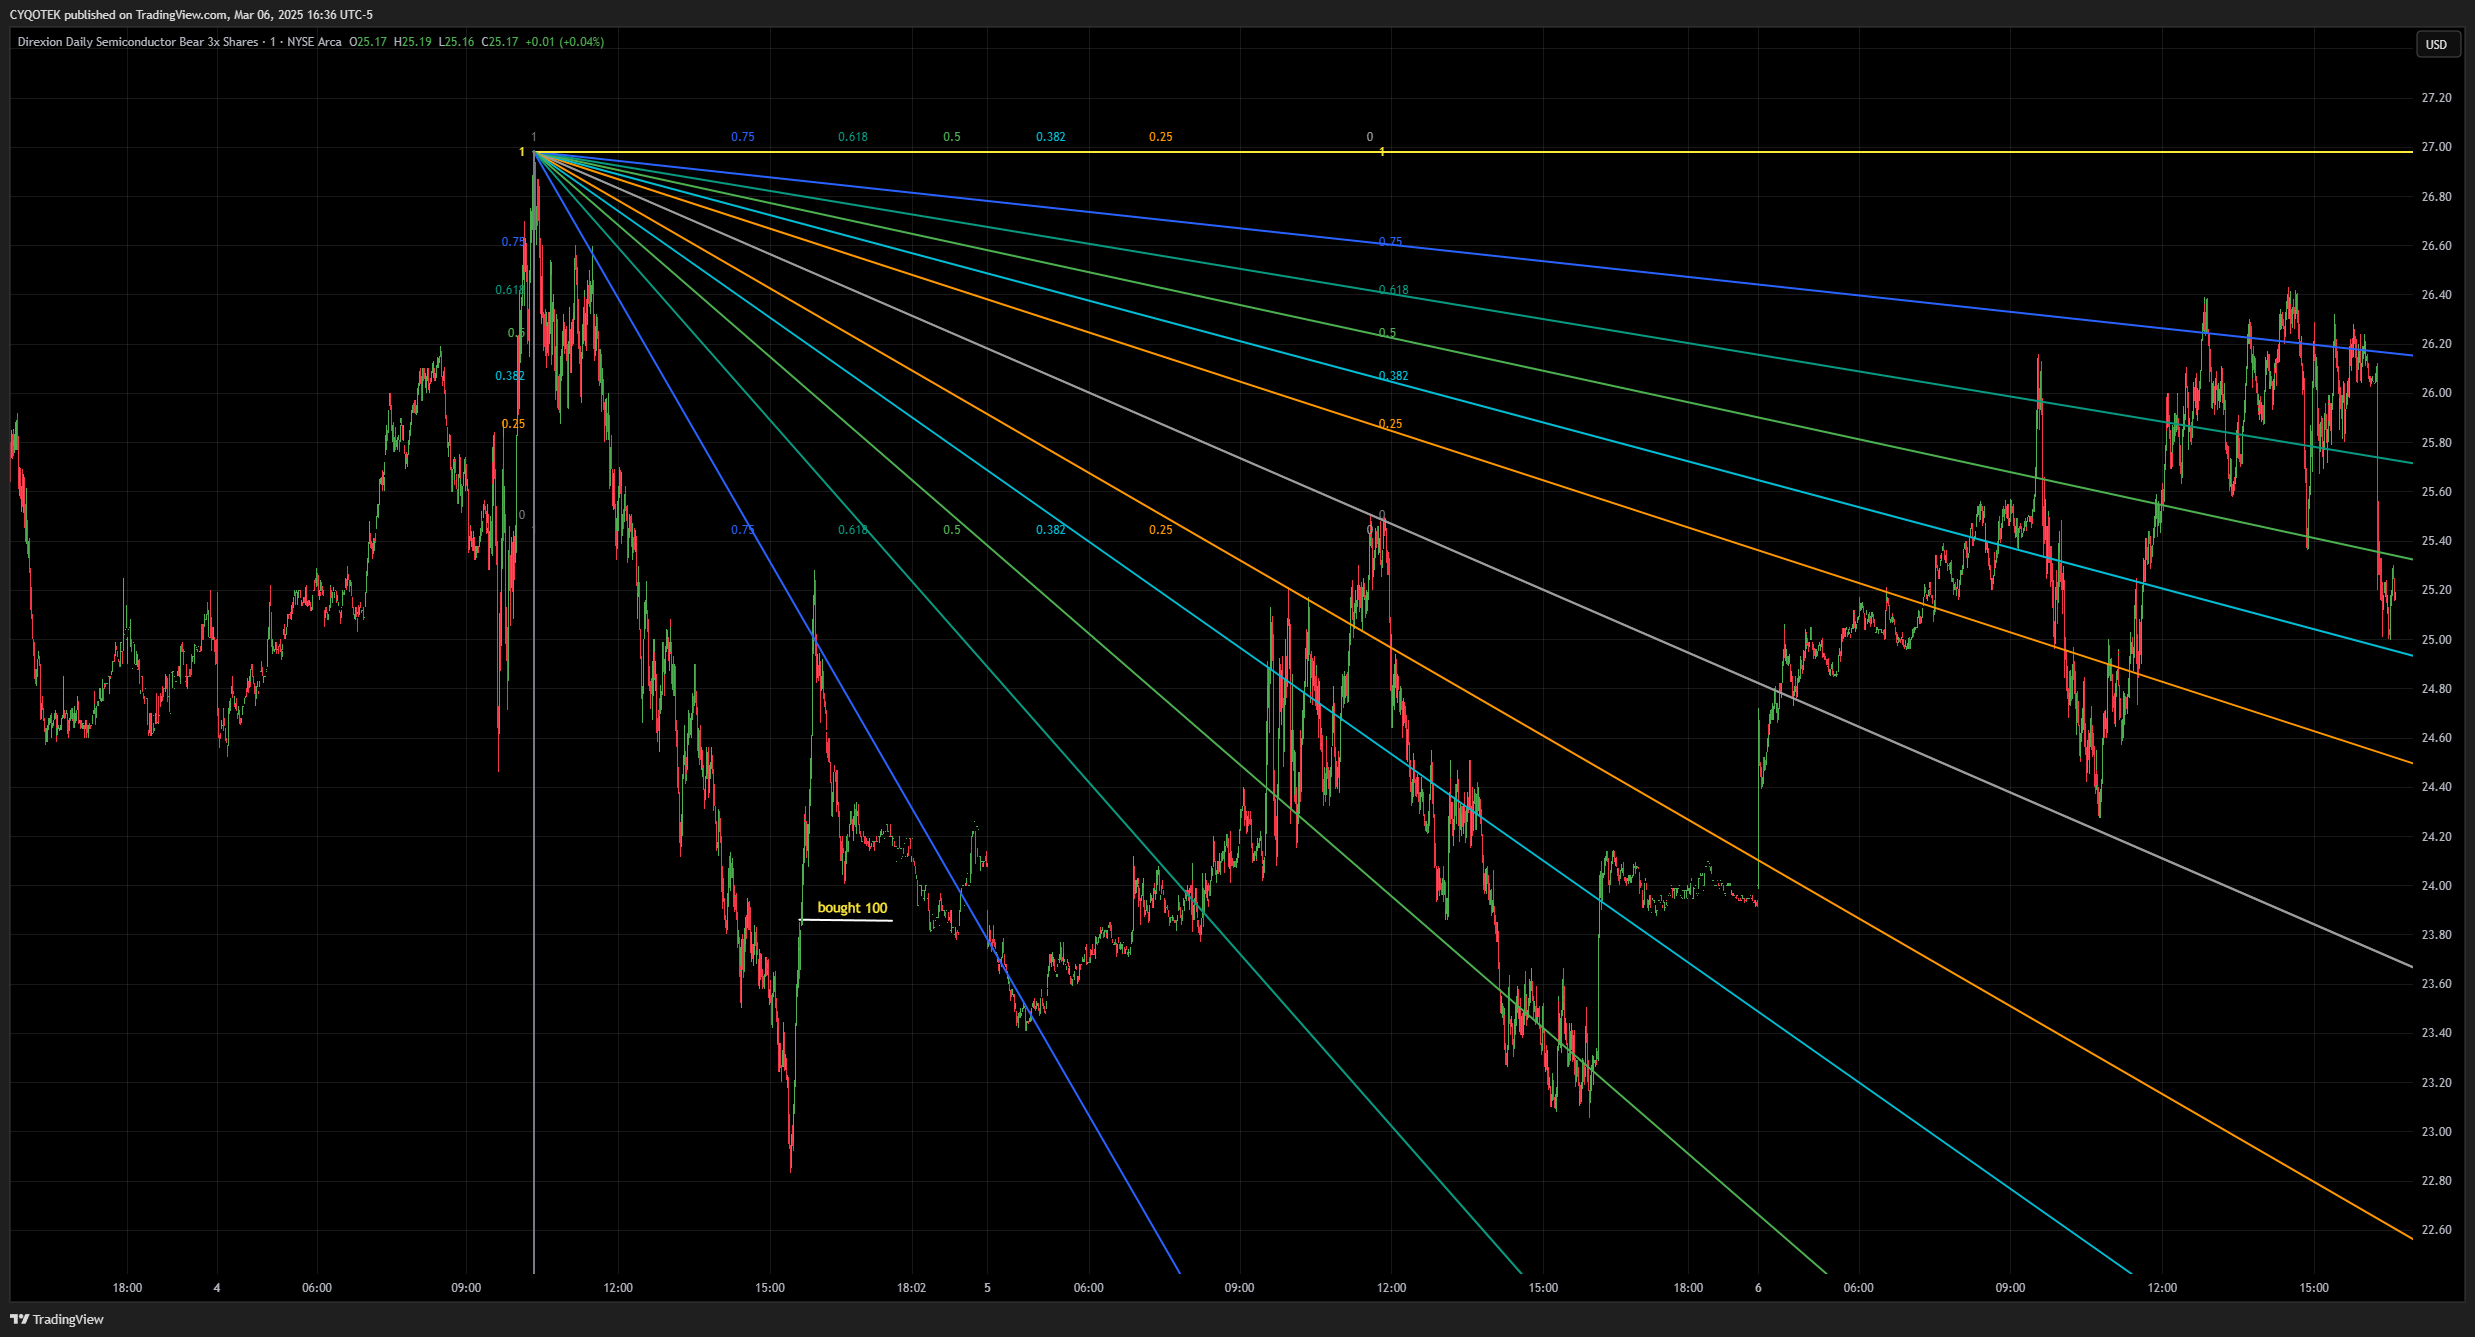Click the 26.60 price axis label

[x=2436, y=246]
